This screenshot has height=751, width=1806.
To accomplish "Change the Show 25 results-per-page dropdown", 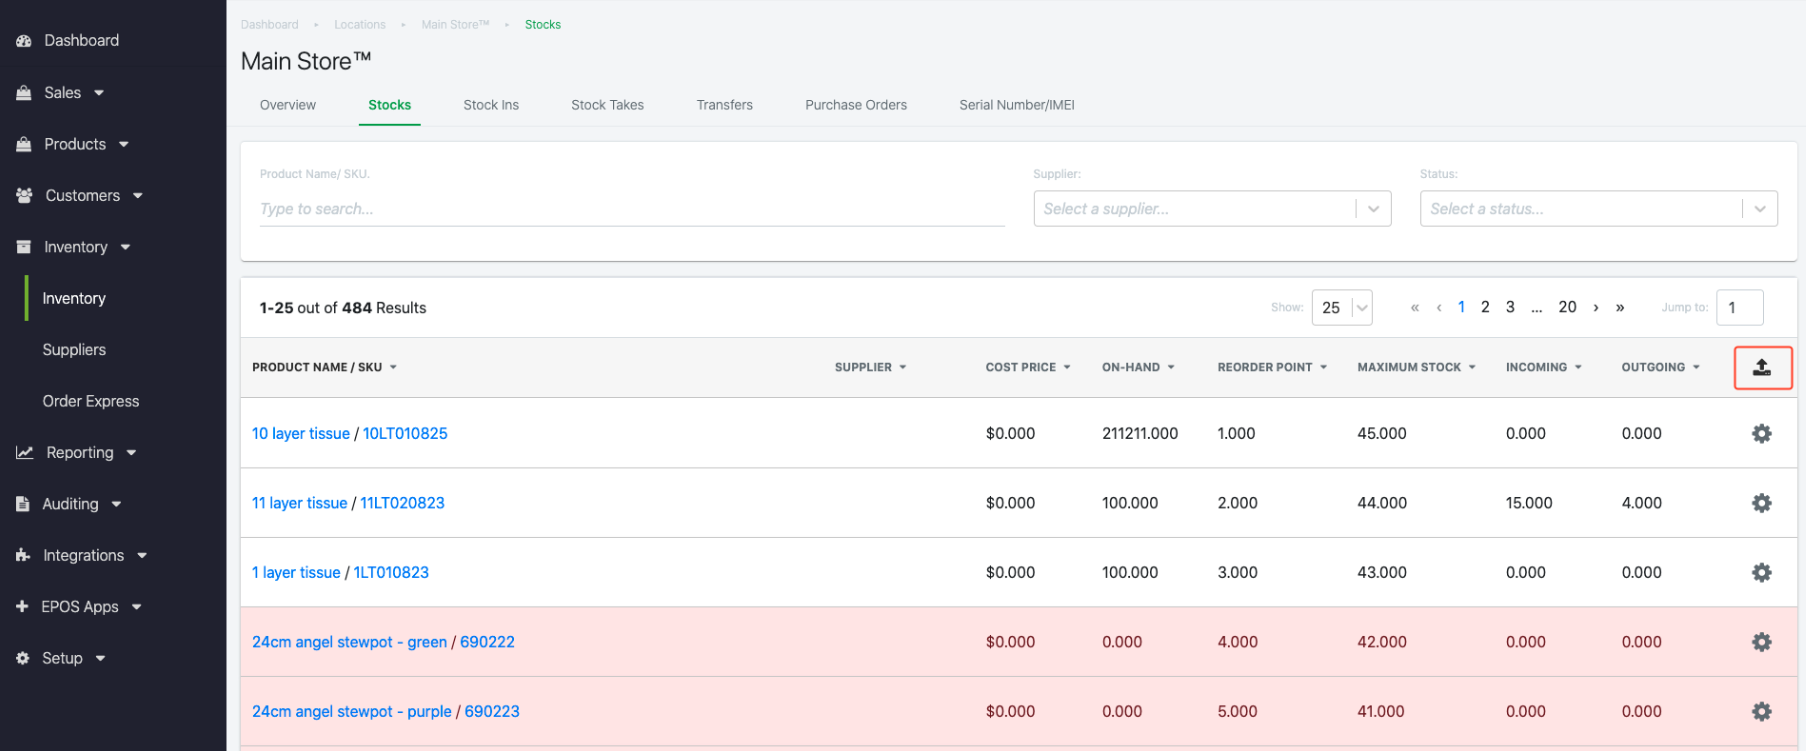I will 1341,308.
